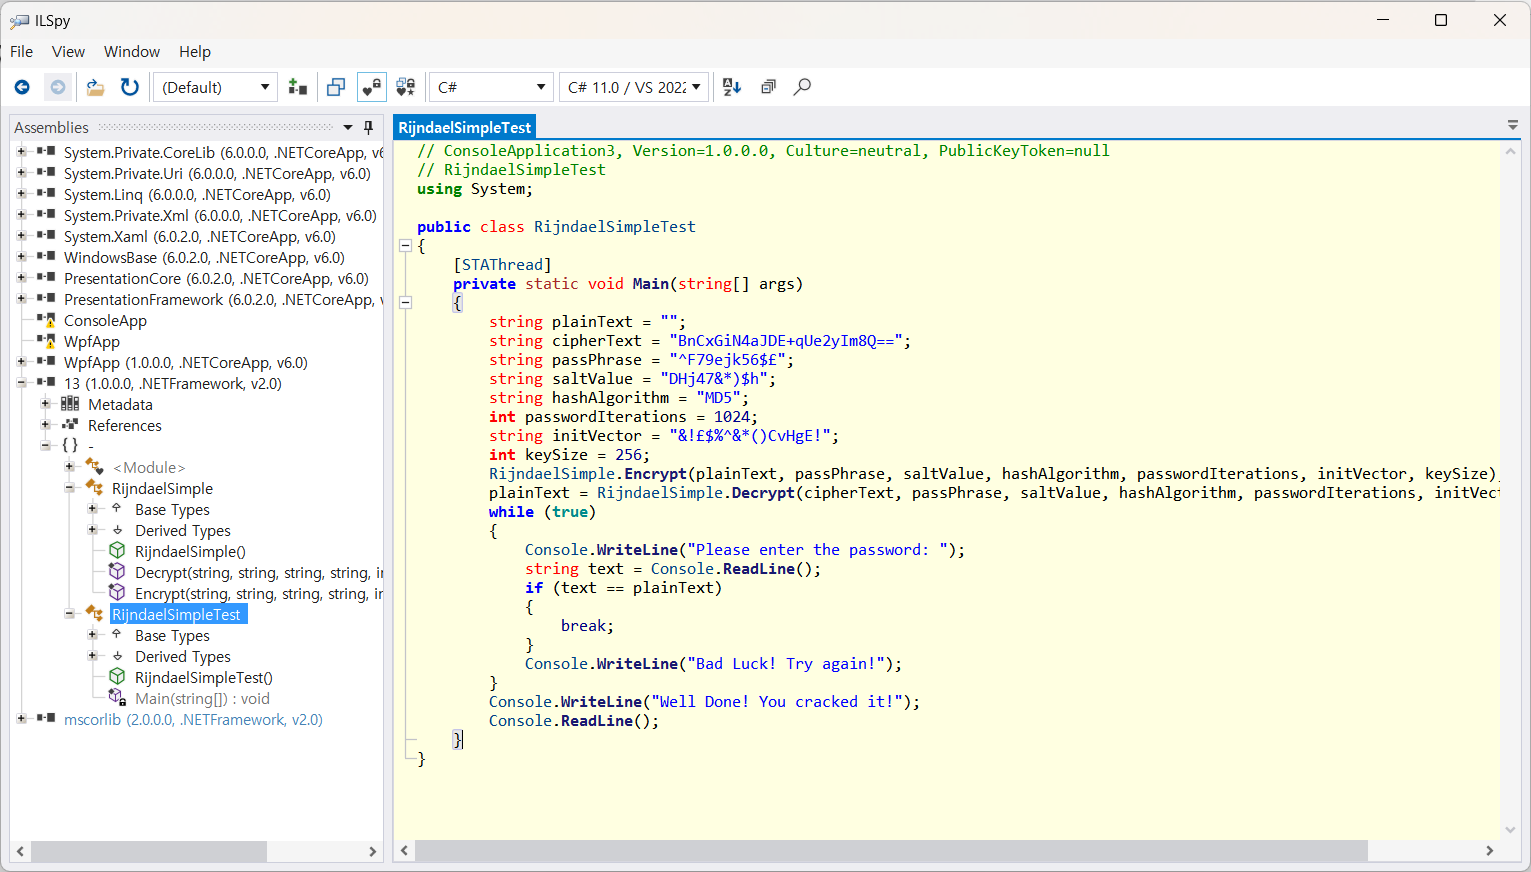Click the <Module> class icon

[x=94, y=467]
